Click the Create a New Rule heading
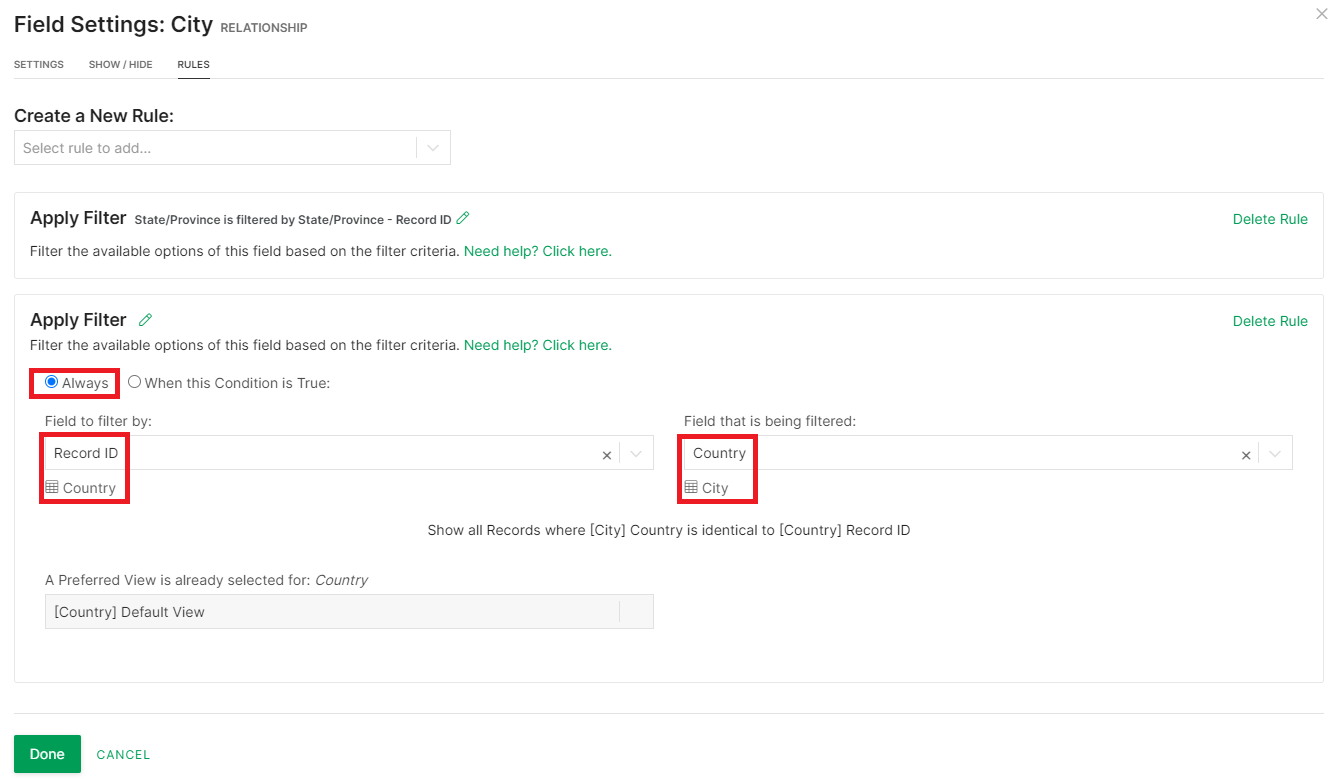 point(94,116)
